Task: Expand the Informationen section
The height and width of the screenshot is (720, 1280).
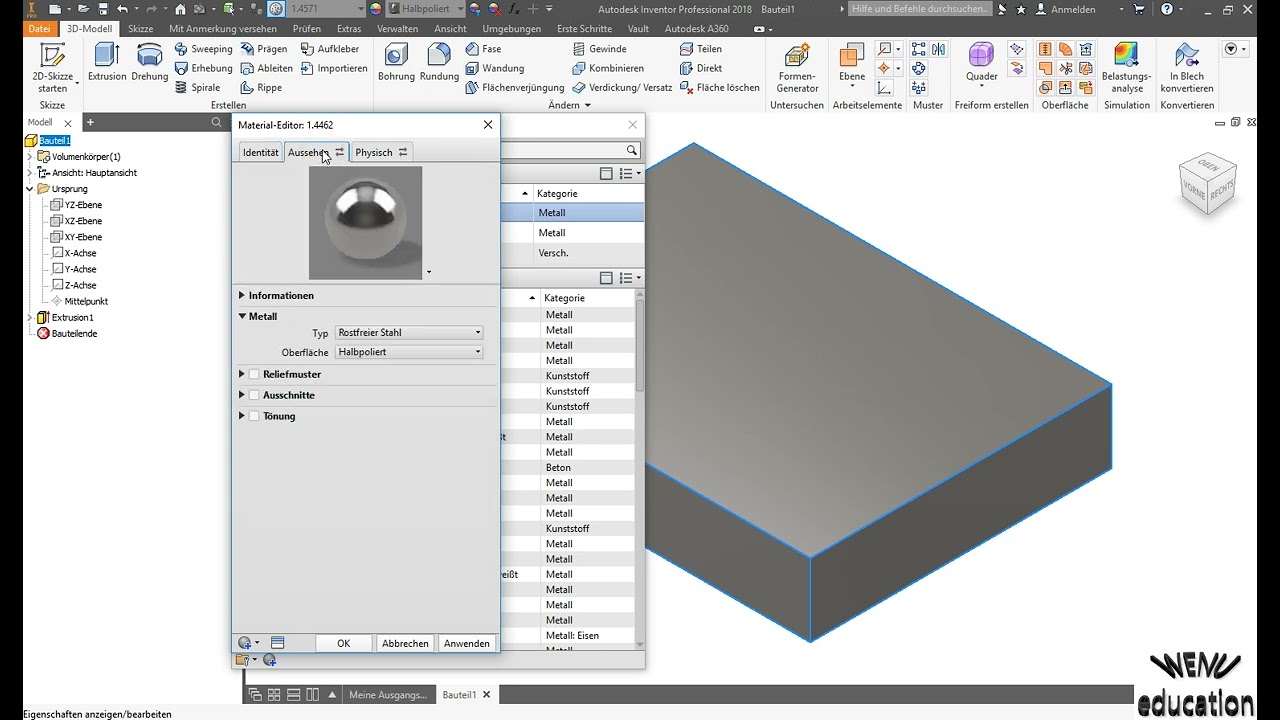Action: click(242, 295)
